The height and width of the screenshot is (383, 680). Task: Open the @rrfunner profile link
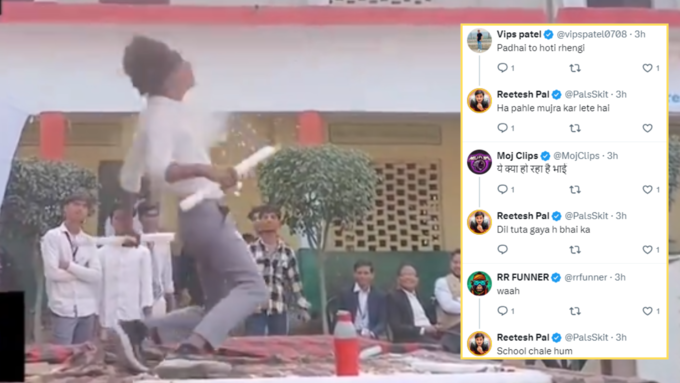pyautogui.click(x=585, y=277)
